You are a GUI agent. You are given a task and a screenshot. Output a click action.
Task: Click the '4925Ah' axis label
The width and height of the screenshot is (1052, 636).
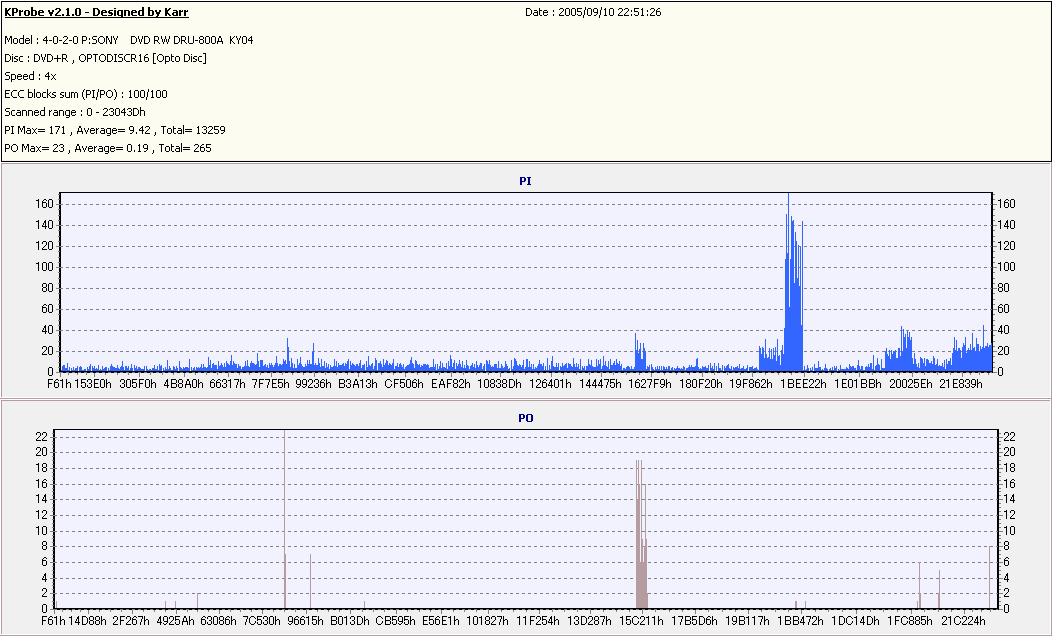coord(175,621)
